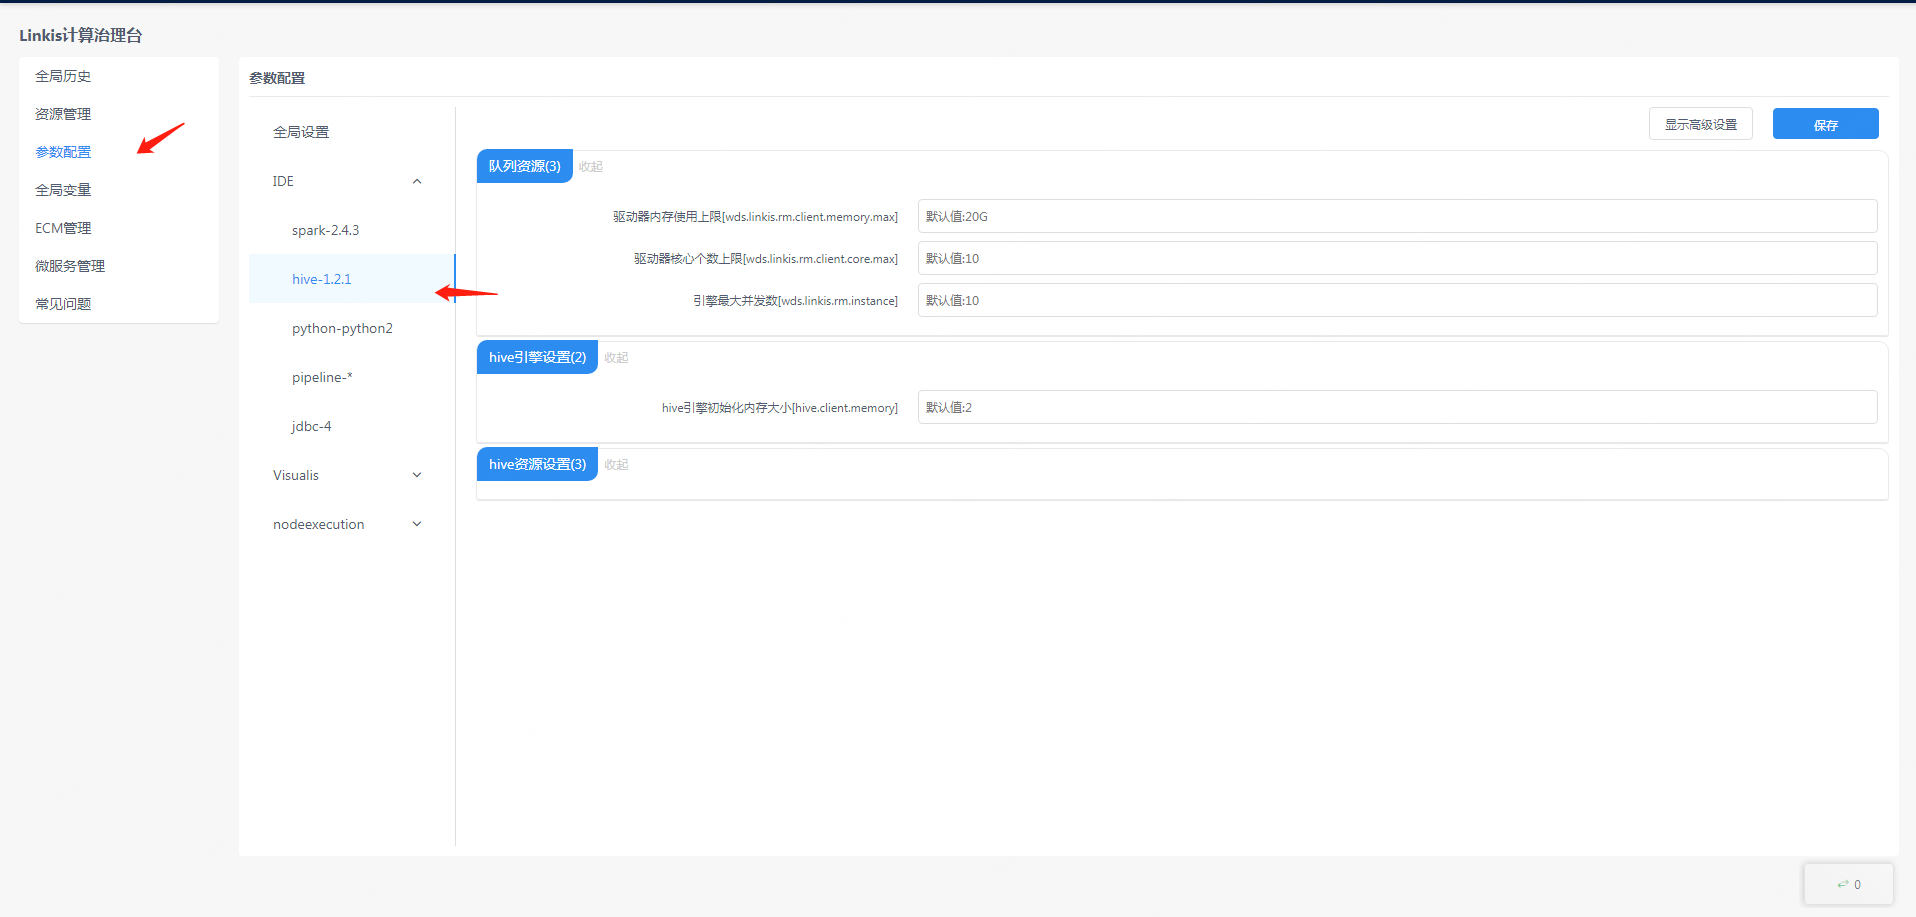Select 全局设置 in the parameter list
Viewport: 1916px width, 917px height.
pos(301,132)
